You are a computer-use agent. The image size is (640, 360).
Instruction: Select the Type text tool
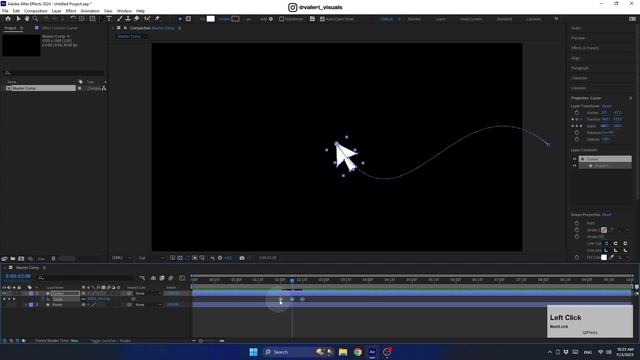[109, 19]
